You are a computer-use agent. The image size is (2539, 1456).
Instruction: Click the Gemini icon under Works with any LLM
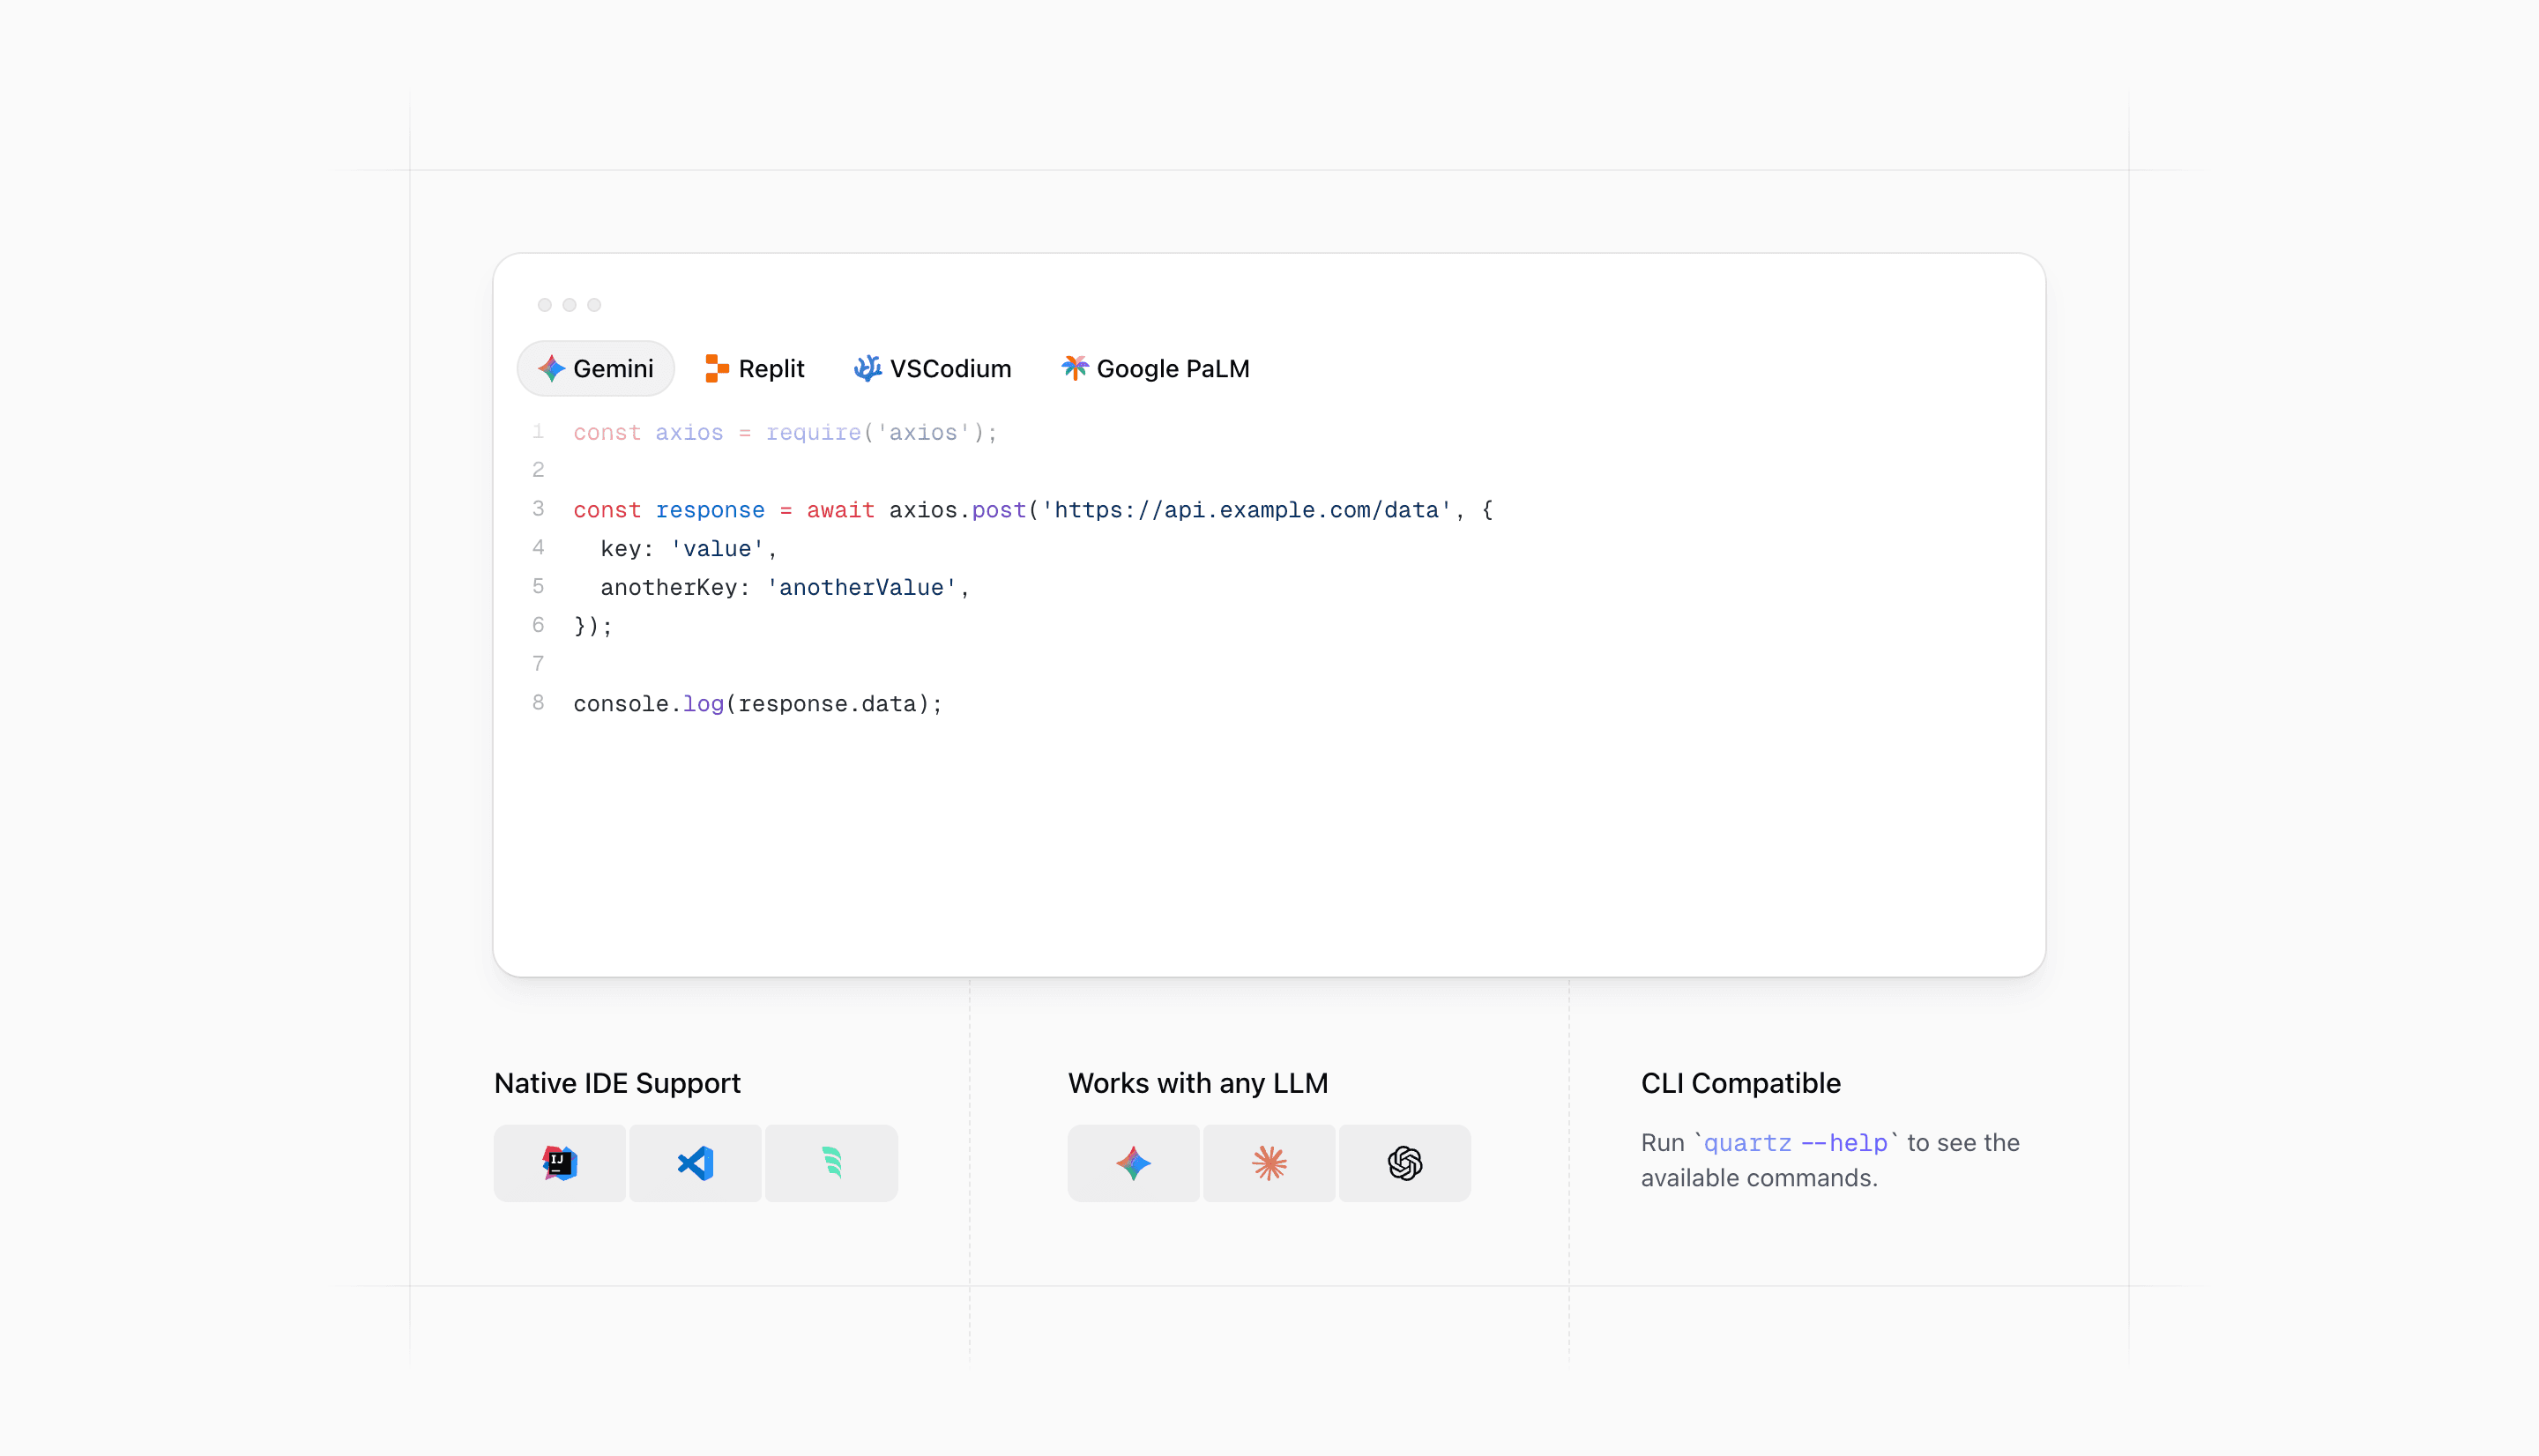(1134, 1163)
